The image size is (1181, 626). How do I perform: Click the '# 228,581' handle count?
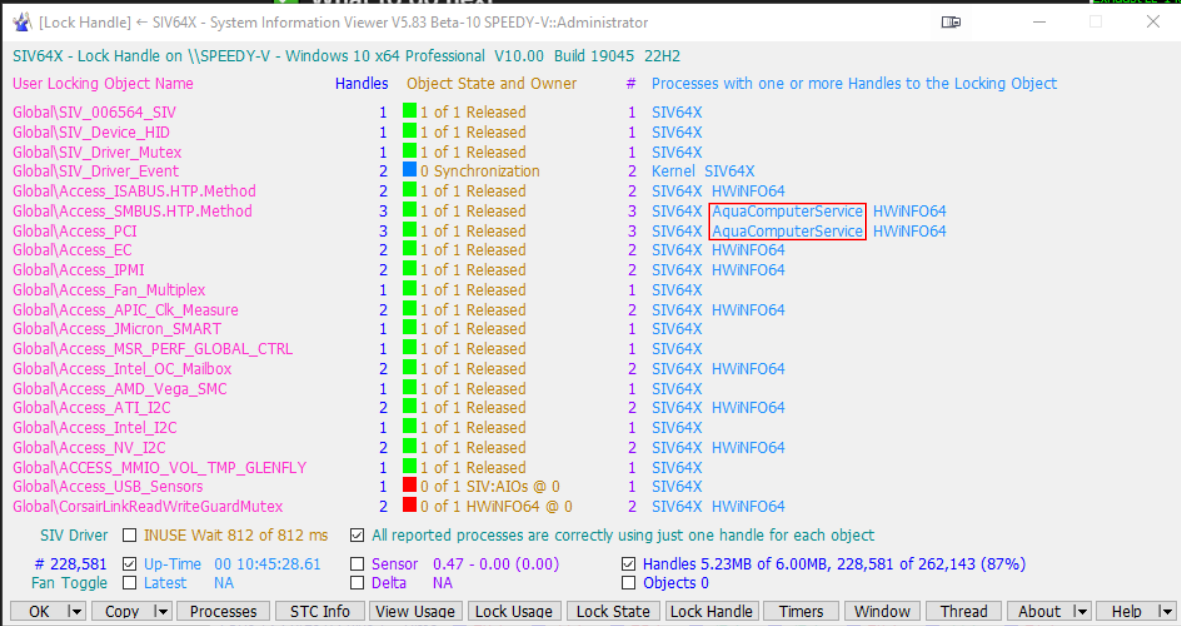click(x=71, y=563)
